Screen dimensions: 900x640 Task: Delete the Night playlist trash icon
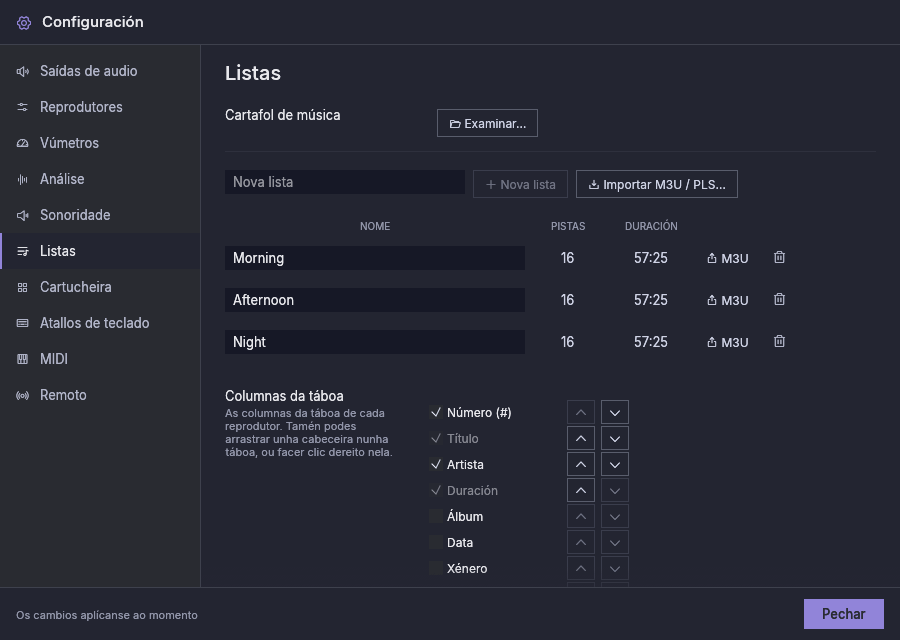[x=779, y=341]
